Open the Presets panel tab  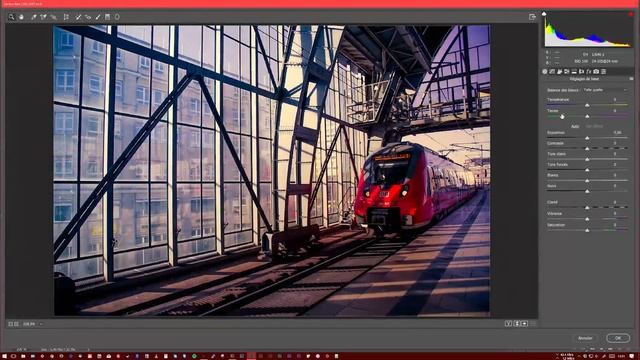pos(604,71)
